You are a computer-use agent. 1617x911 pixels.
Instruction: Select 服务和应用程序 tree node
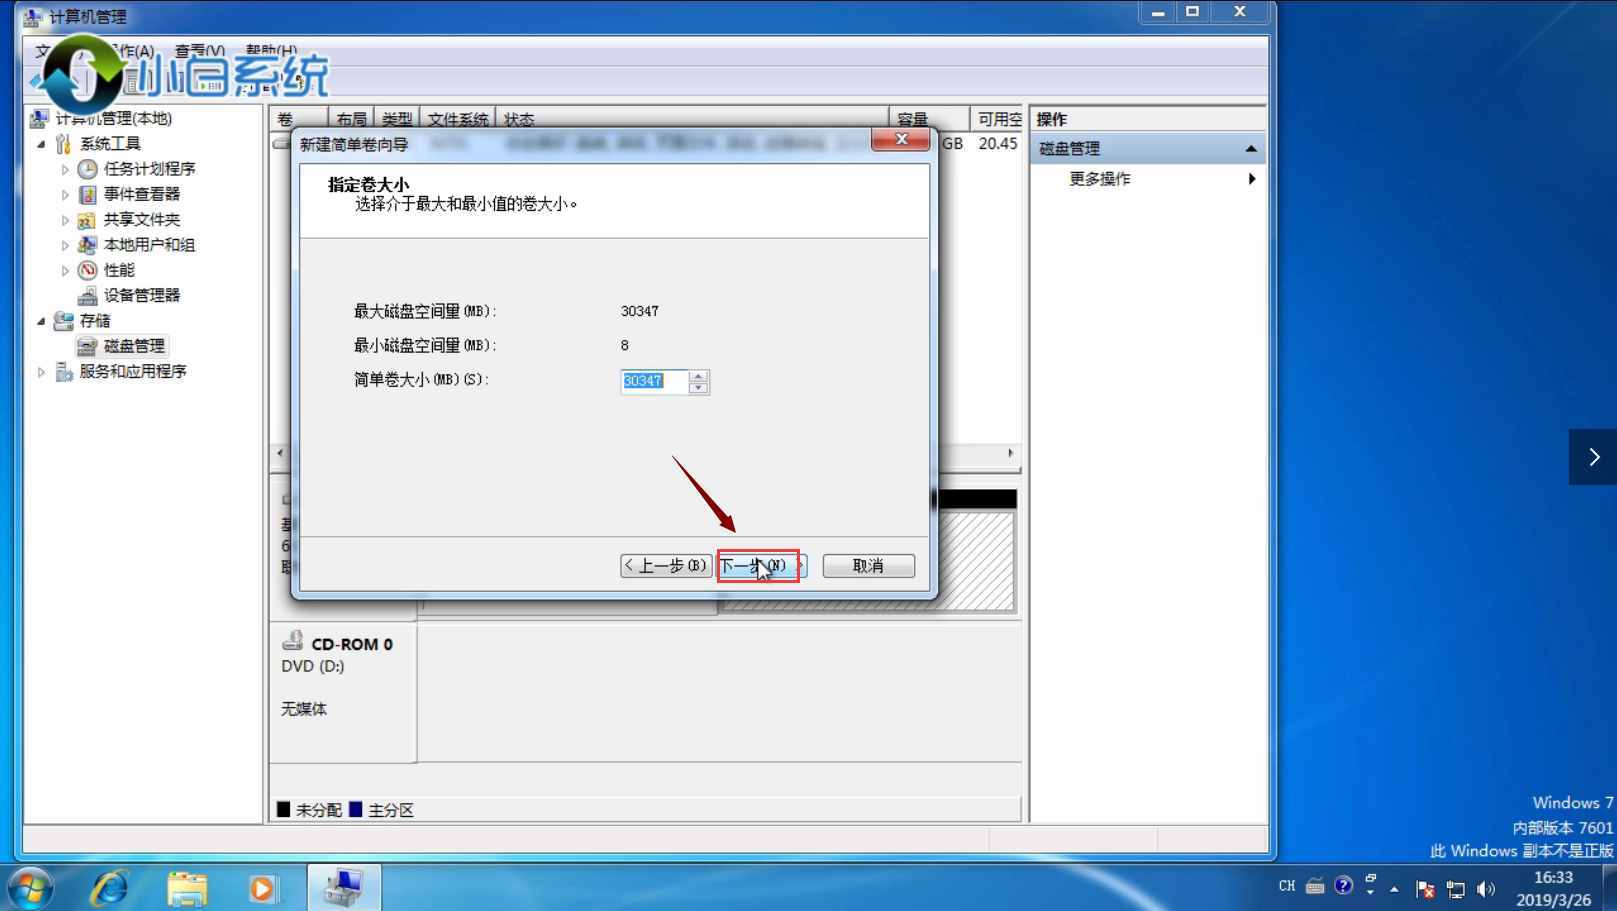tap(133, 371)
